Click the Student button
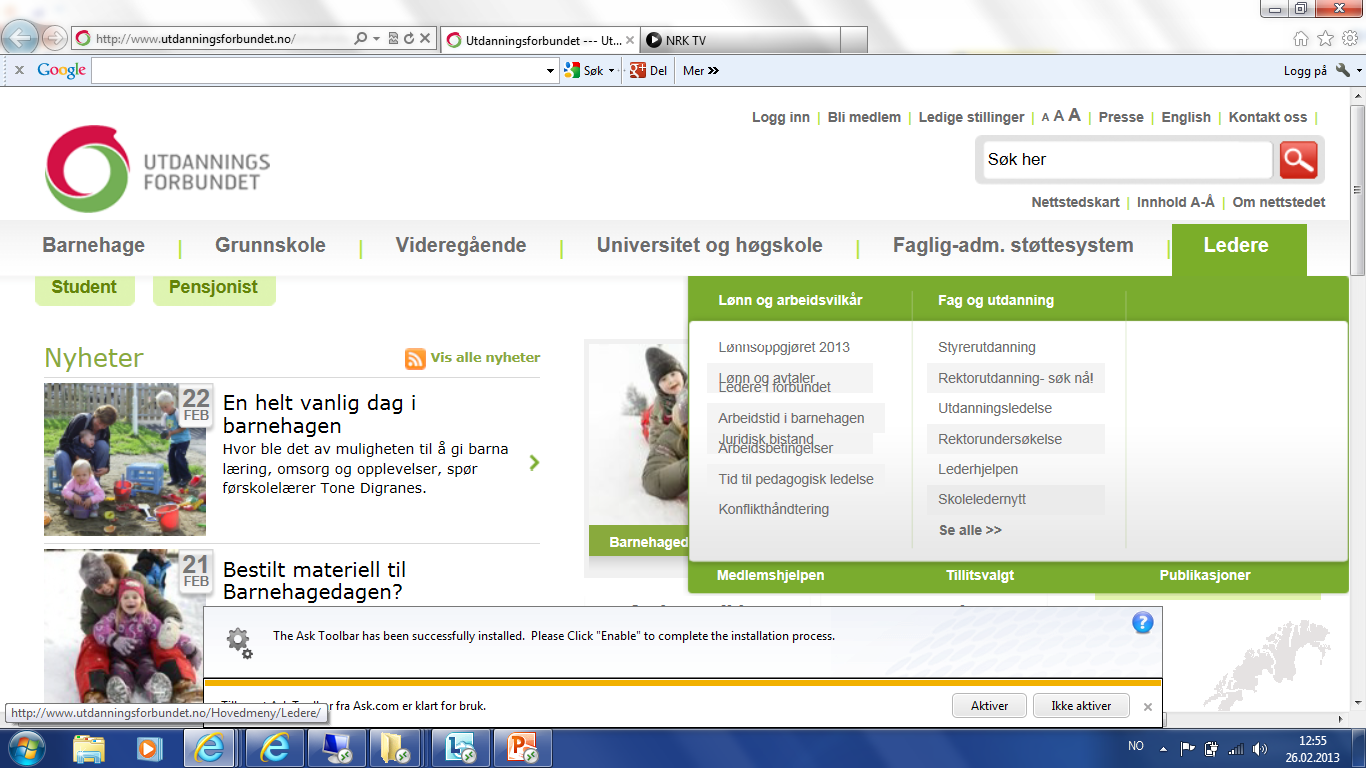Viewport: 1366px width, 768px height. tap(84, 288)
